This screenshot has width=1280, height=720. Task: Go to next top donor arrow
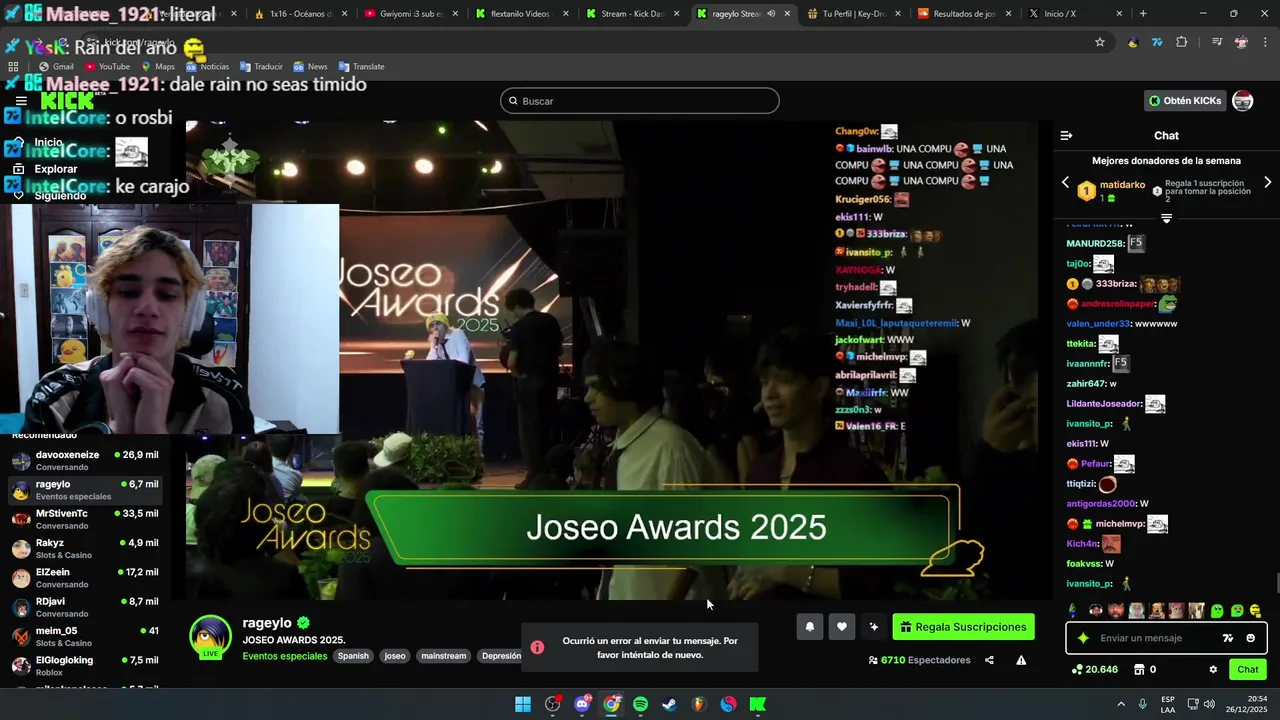pos(1267,183)
